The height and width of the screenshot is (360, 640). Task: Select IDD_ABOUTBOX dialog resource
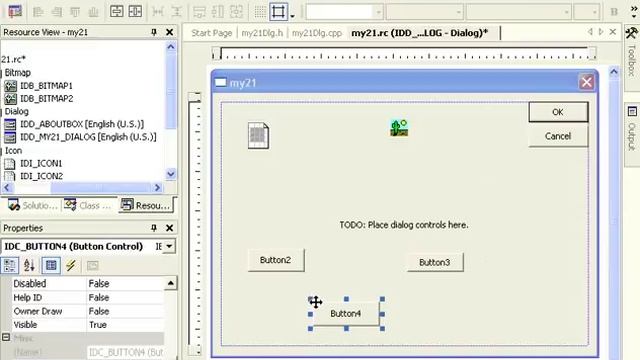(x=82, y=124)
